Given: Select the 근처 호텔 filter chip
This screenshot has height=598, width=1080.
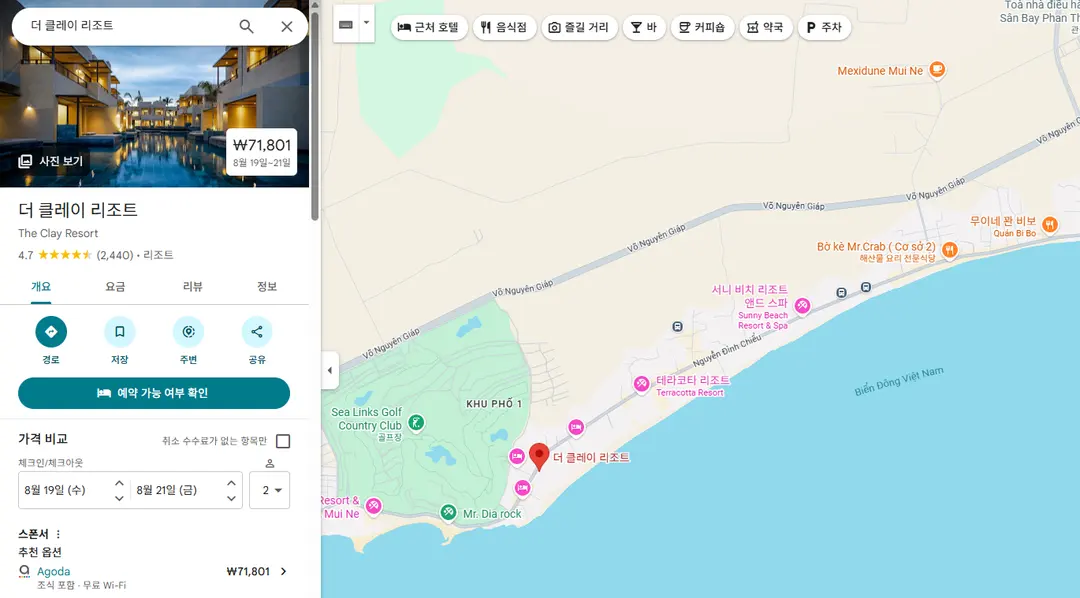Looking at the screenshot, I should 429,27.
